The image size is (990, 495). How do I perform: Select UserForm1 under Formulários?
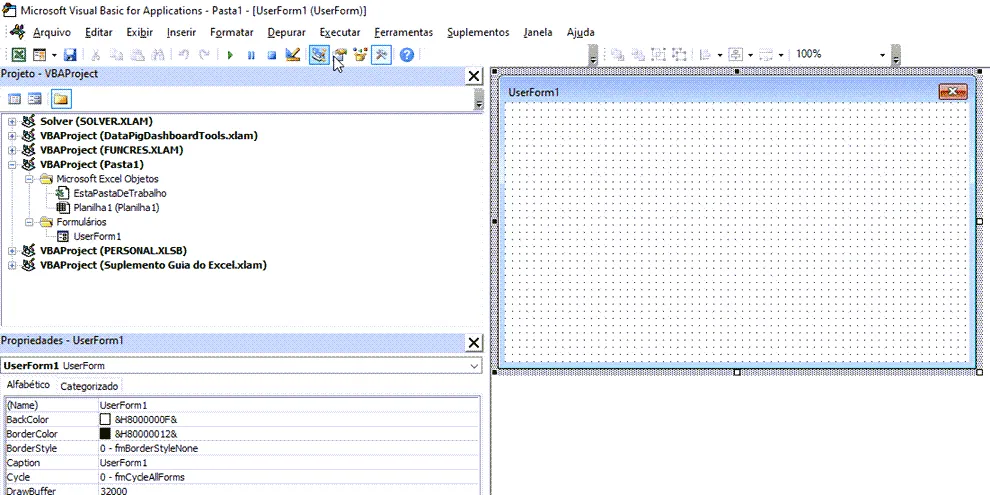[97, 237]
